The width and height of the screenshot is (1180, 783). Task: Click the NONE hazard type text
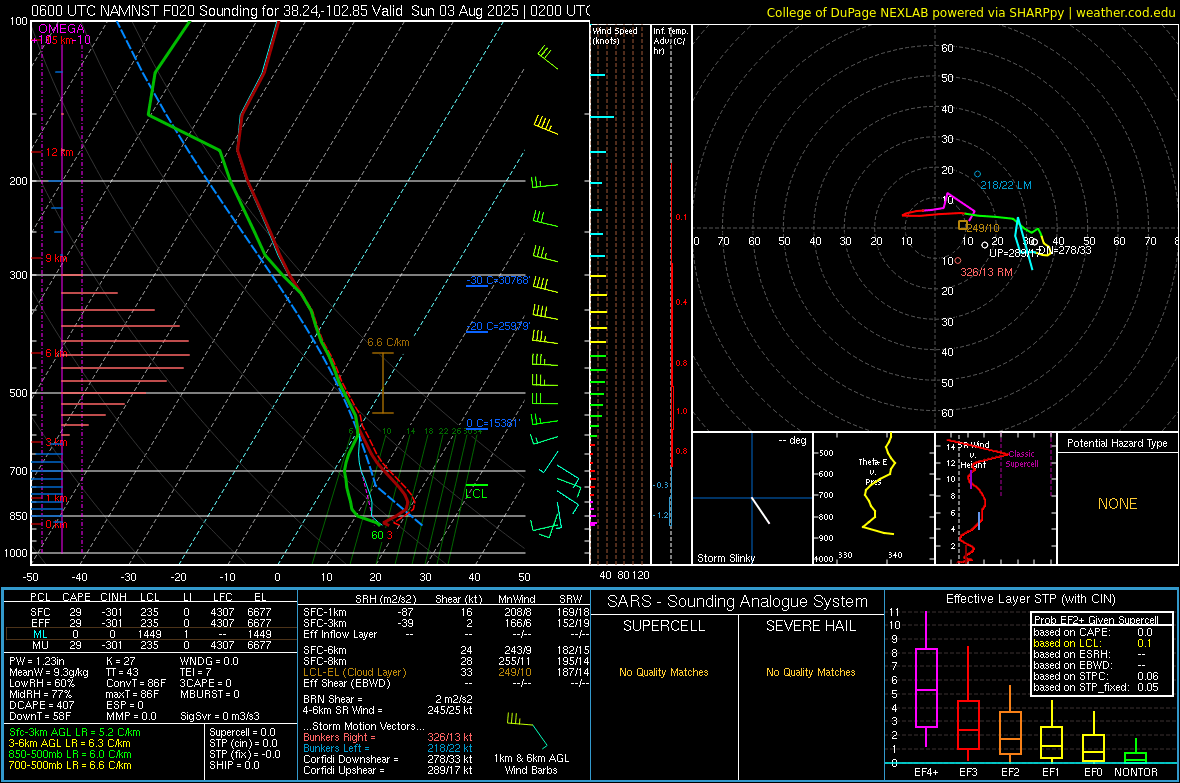(1117, 504)
